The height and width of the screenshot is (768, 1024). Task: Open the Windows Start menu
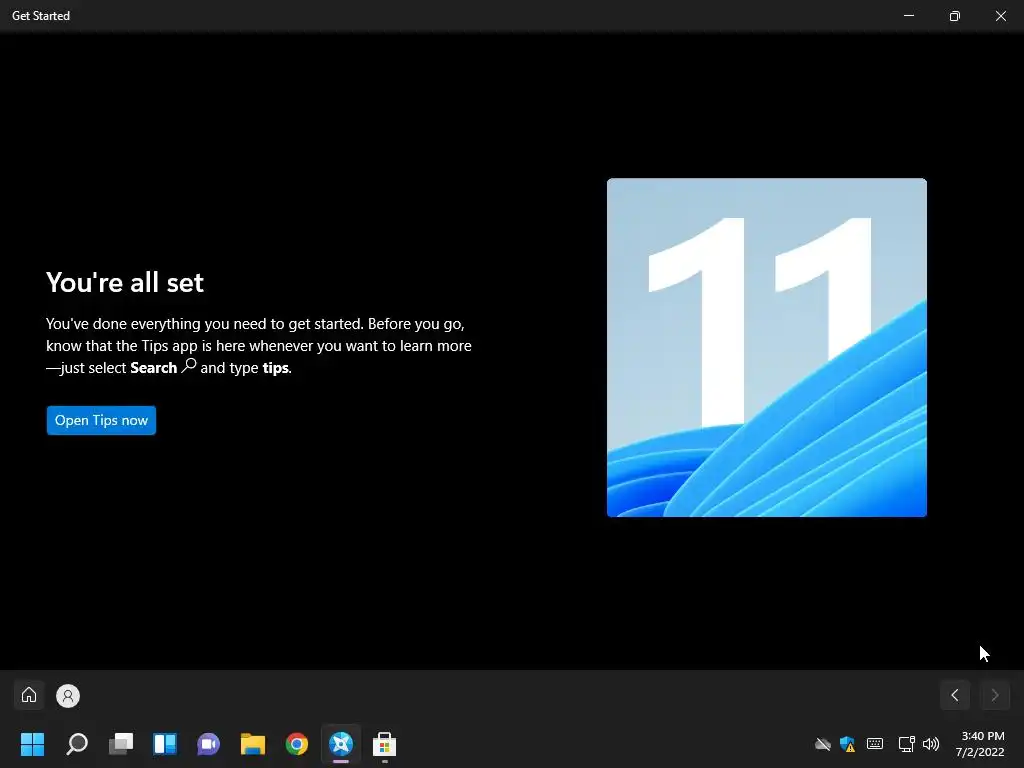tap(33, 744)
